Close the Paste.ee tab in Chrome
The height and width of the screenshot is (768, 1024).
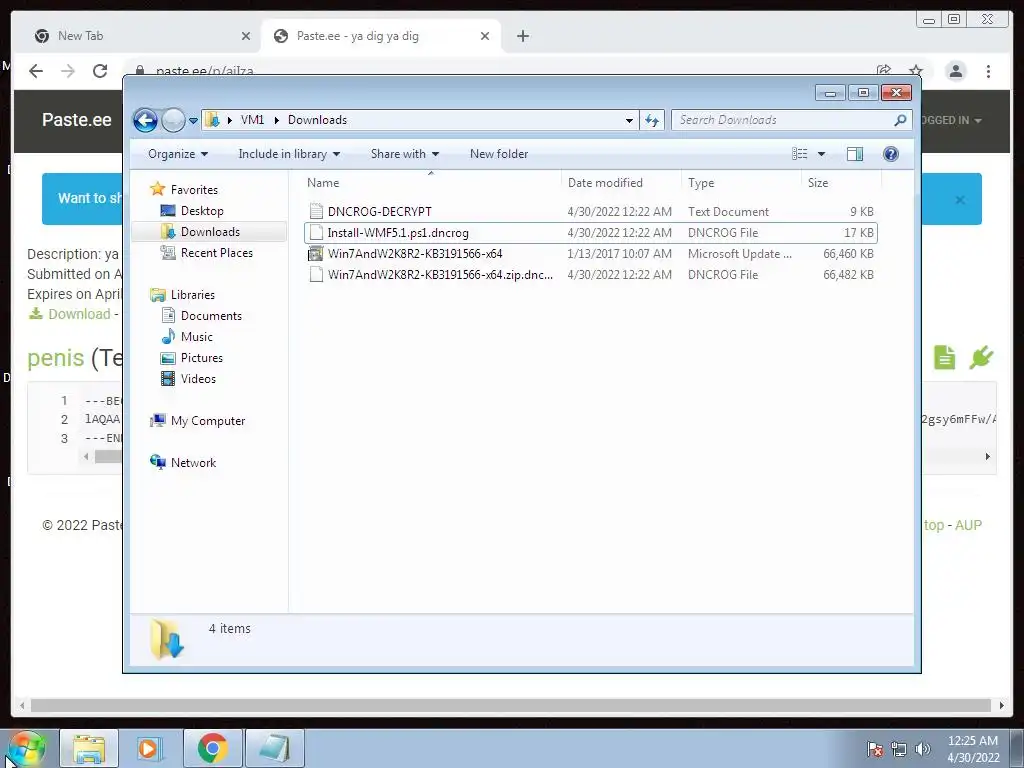click(x=485, y=37)
